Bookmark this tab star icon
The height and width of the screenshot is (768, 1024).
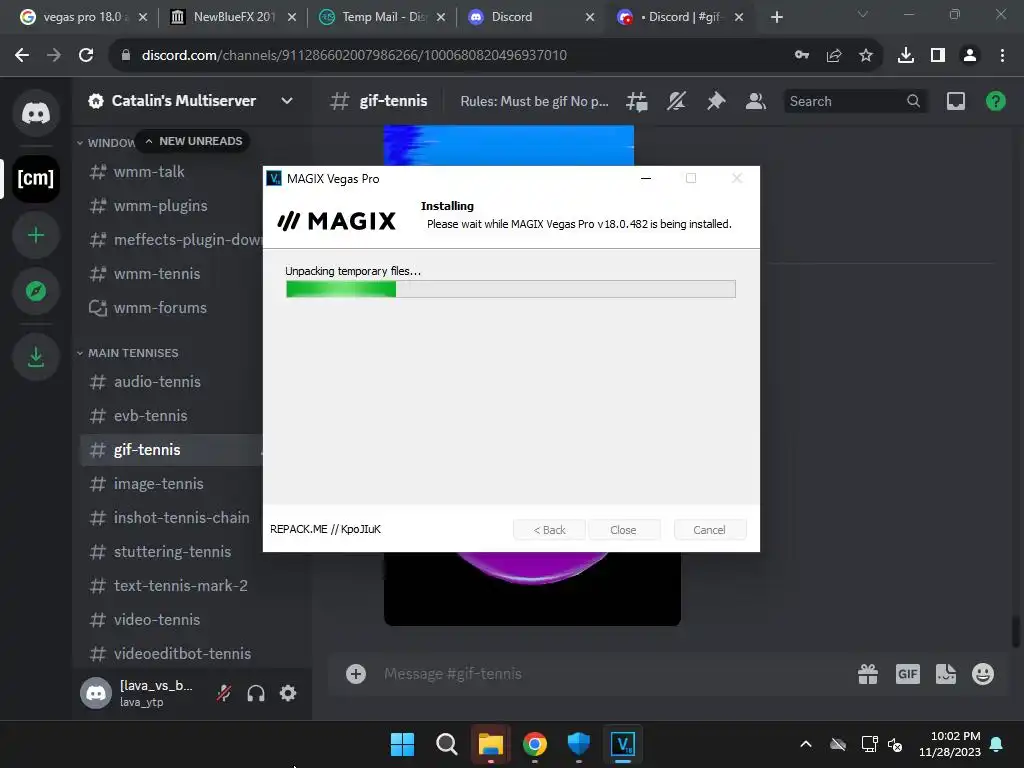(x=866, y=56)
